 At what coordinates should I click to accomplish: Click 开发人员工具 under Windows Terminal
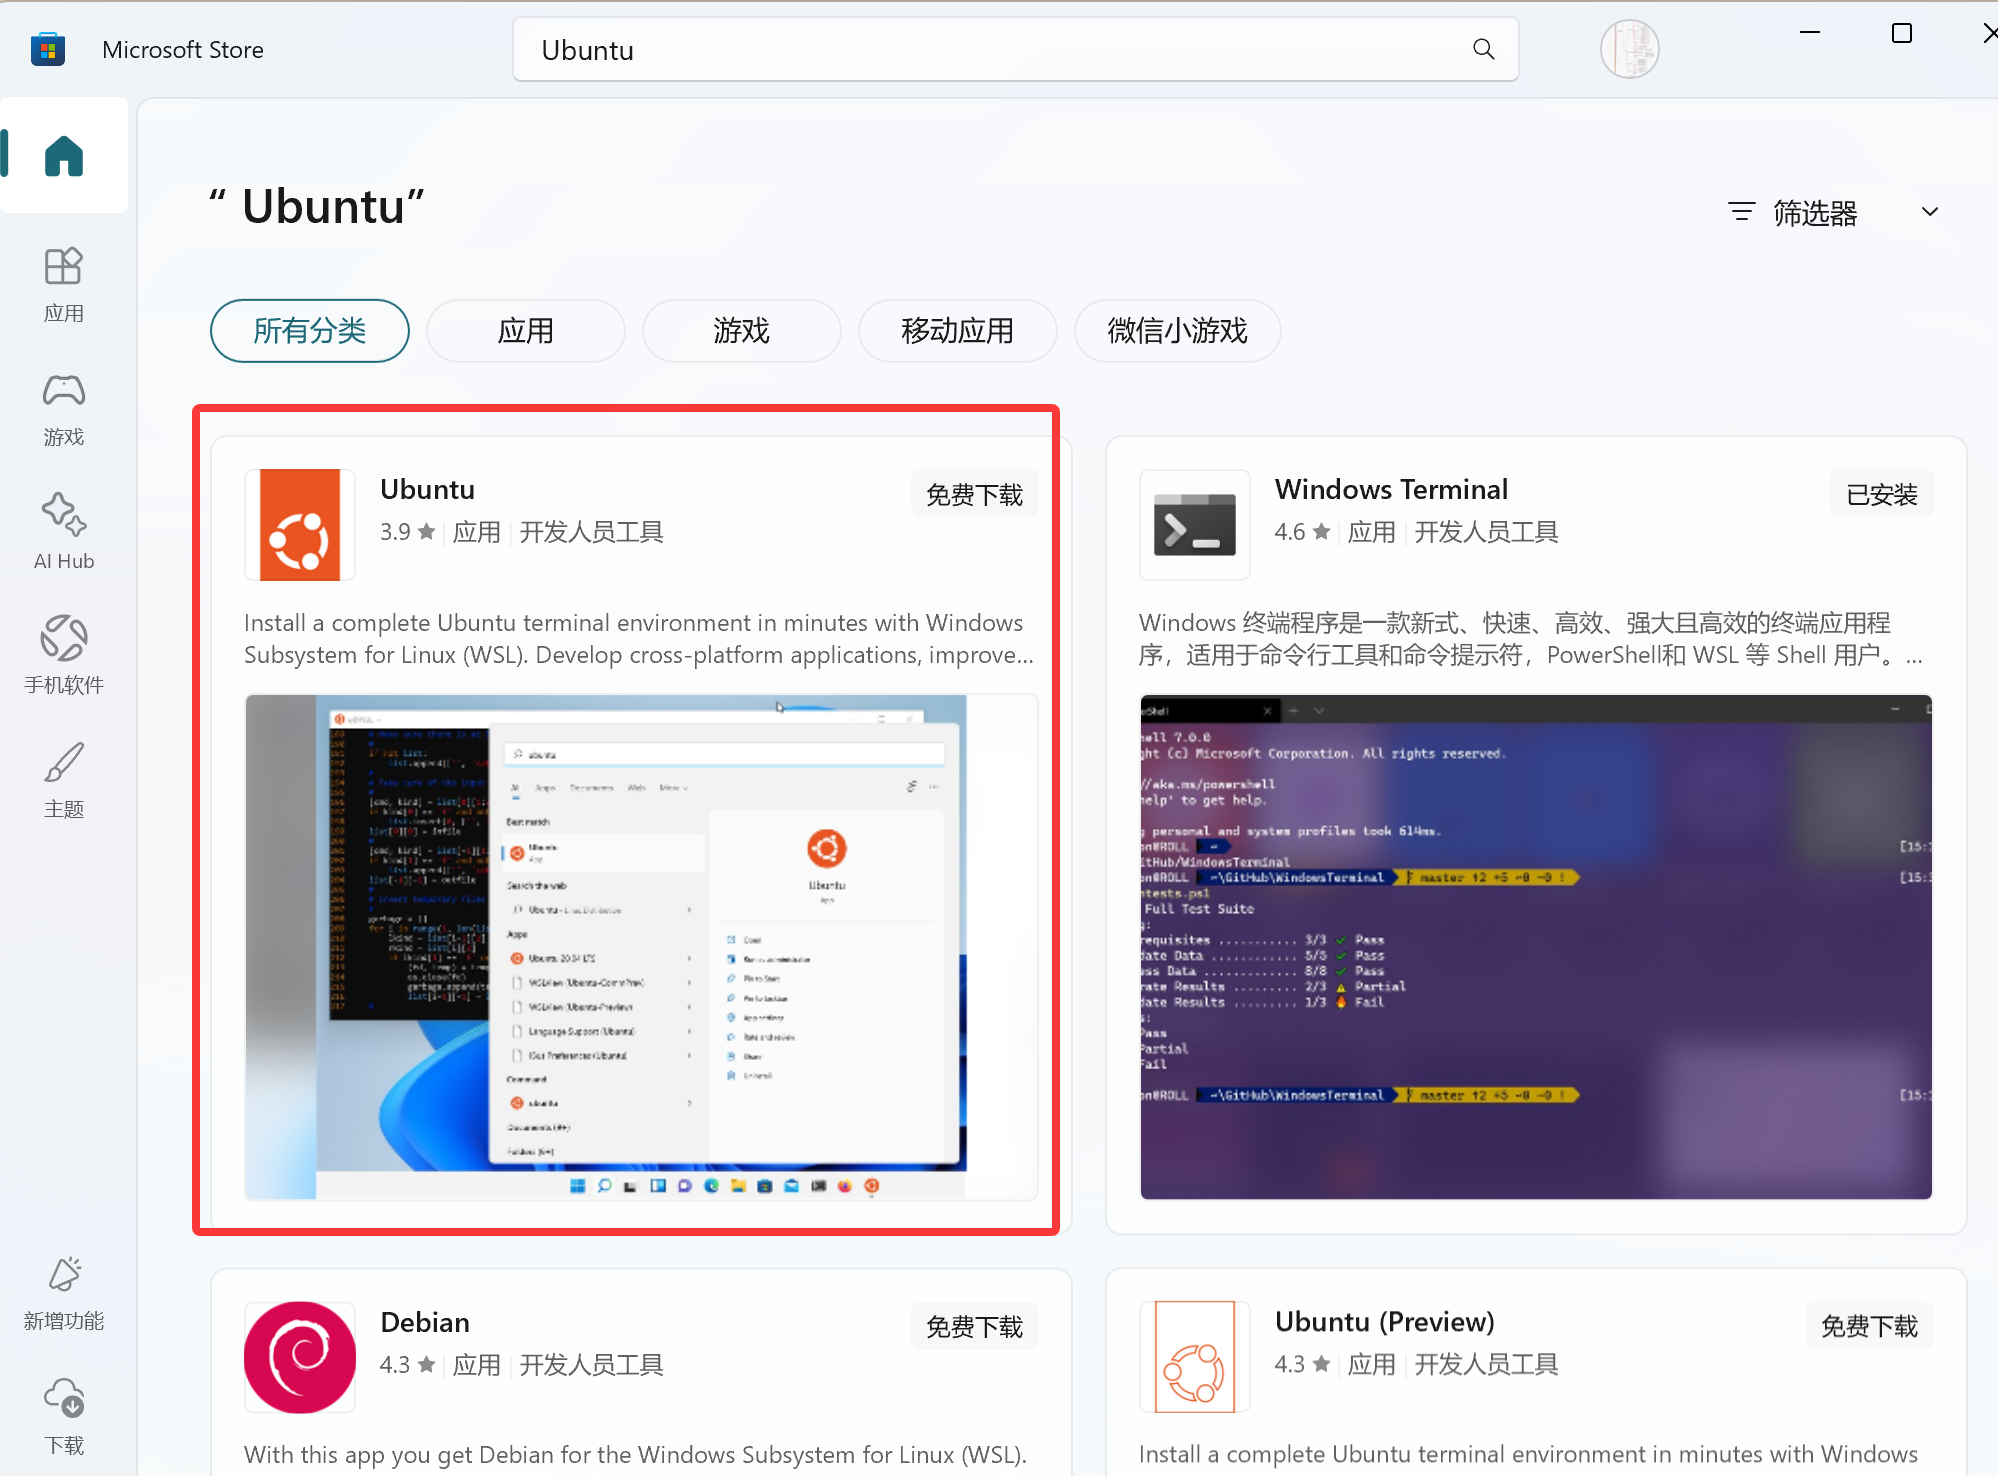coord(1486,532)
